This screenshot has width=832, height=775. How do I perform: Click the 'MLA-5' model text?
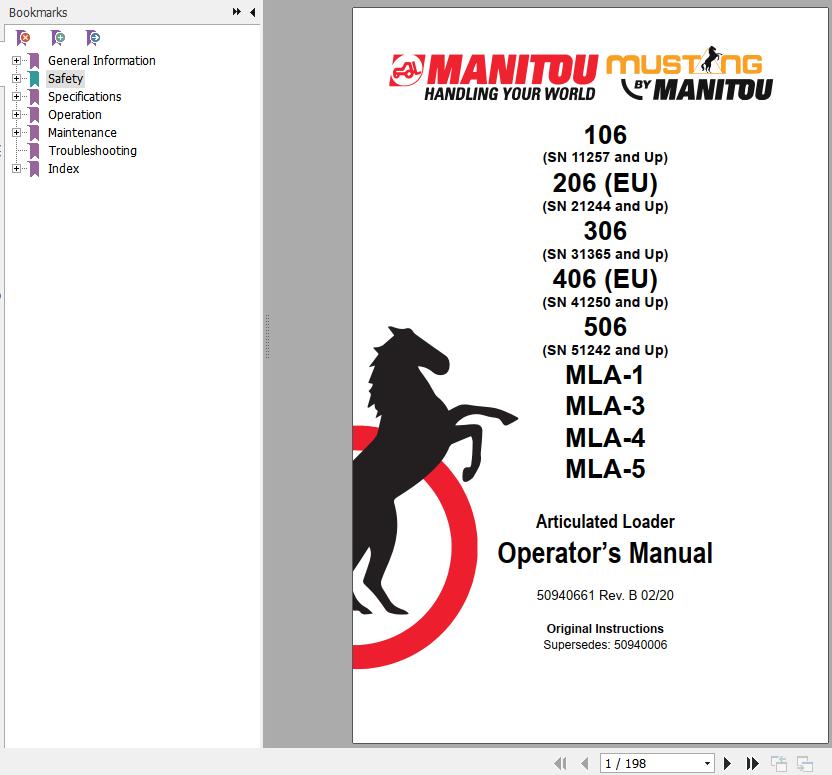click(605, 469)
